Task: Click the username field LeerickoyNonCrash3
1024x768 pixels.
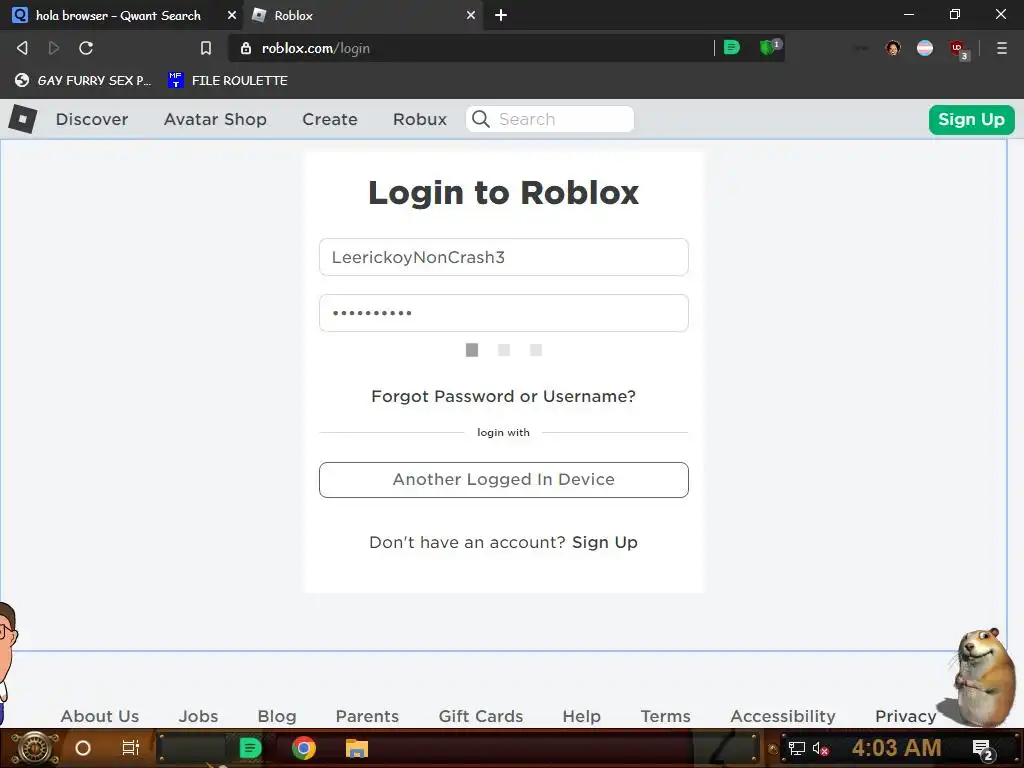Action: point(504,257)
